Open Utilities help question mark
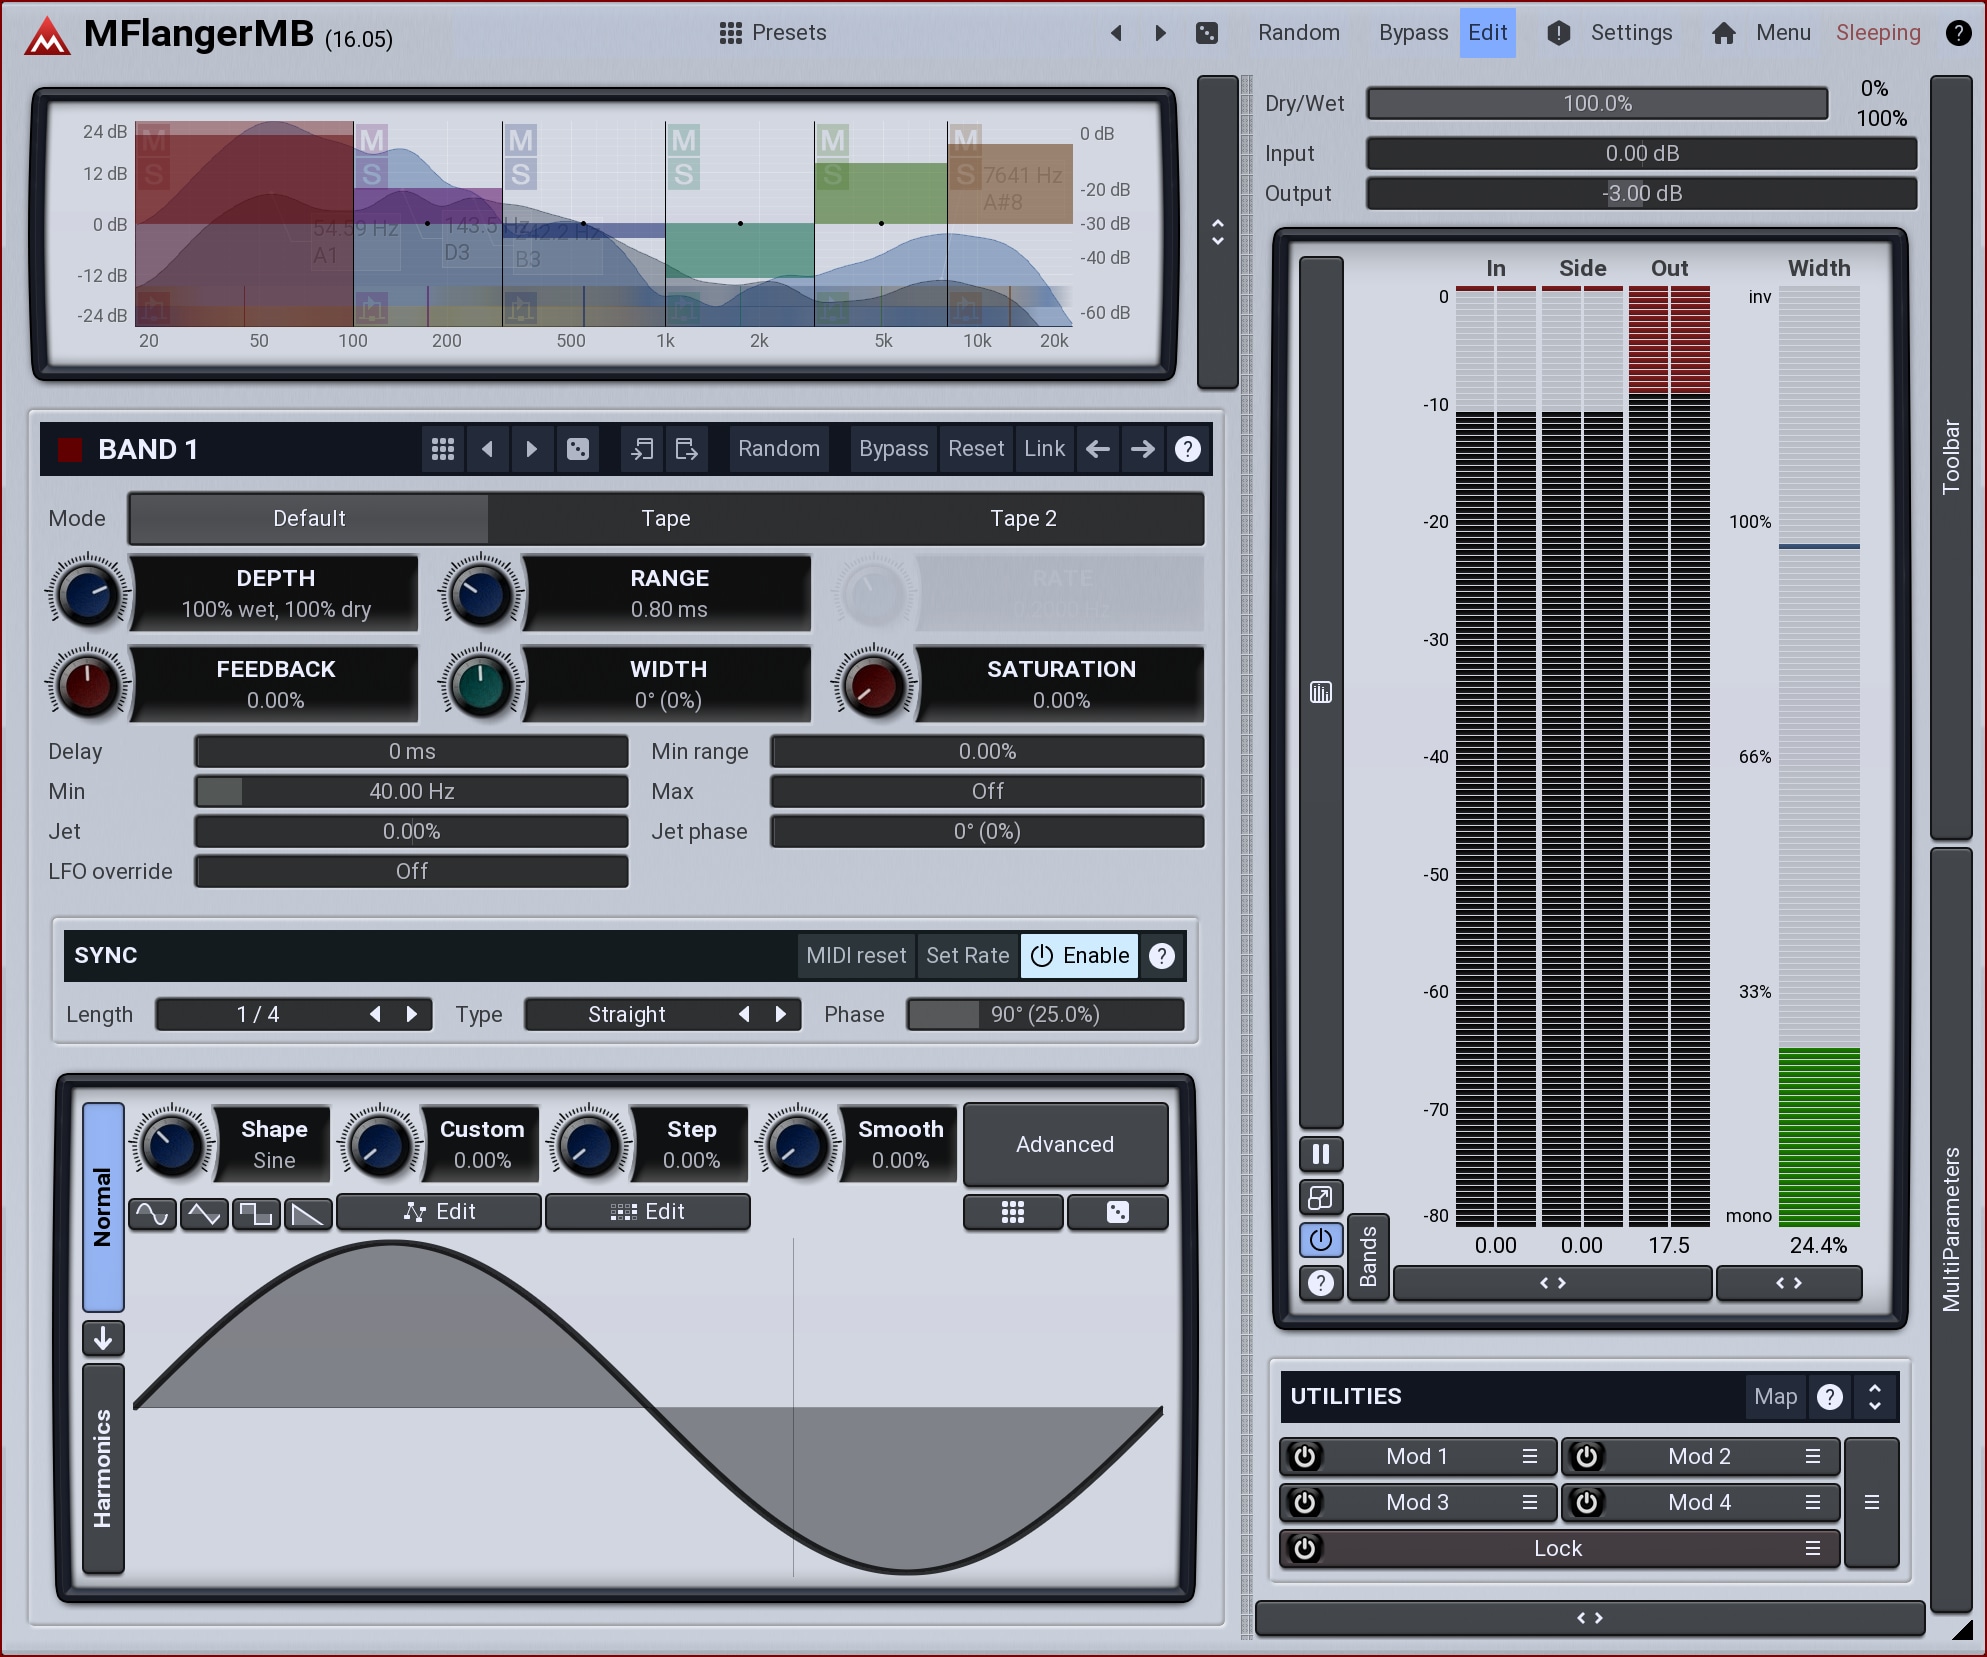 [x=1830, y=1397]
